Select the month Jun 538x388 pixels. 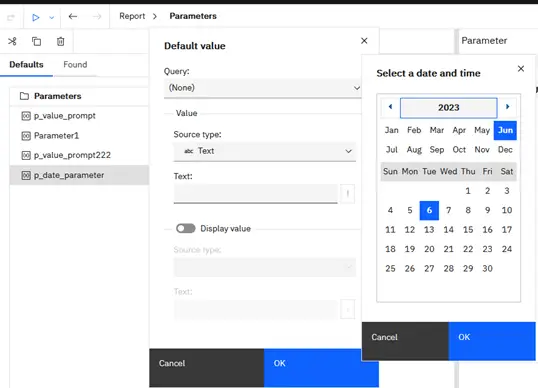pos(505,130)
